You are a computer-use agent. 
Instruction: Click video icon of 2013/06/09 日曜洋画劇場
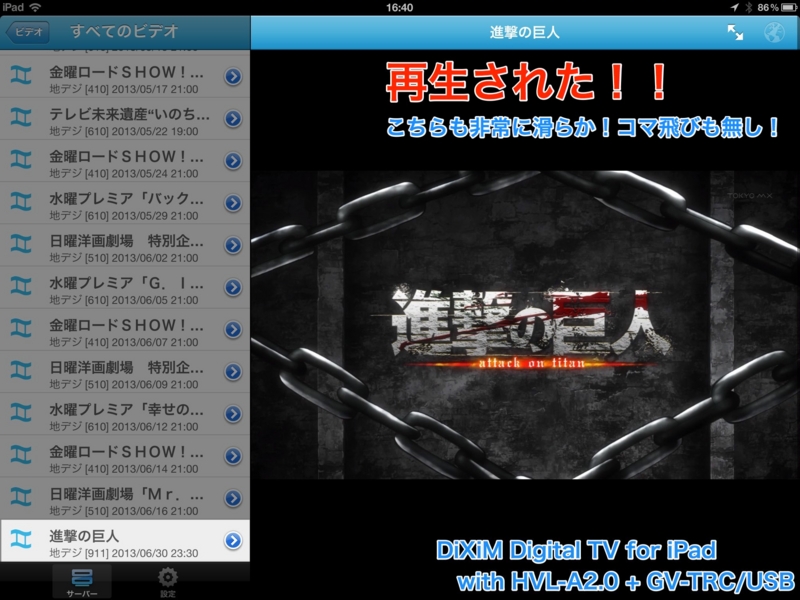click(x=21, y=371)
